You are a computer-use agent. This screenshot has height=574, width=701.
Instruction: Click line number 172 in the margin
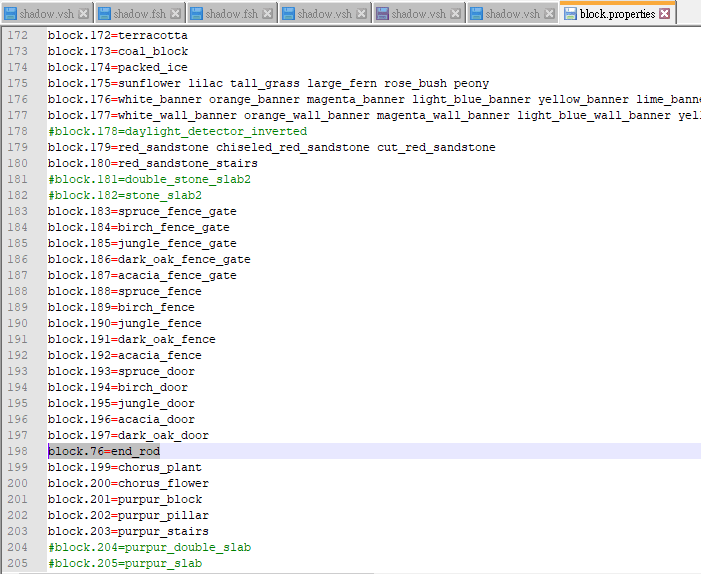(x=17, y=35)
